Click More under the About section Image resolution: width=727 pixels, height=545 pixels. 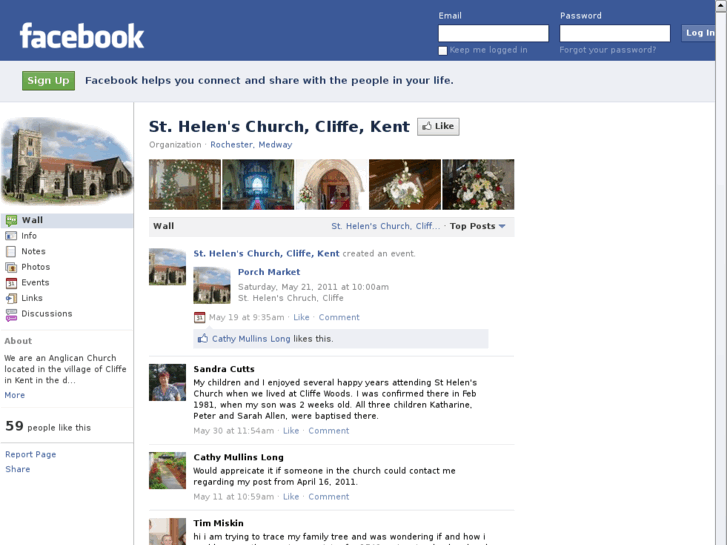14,395
